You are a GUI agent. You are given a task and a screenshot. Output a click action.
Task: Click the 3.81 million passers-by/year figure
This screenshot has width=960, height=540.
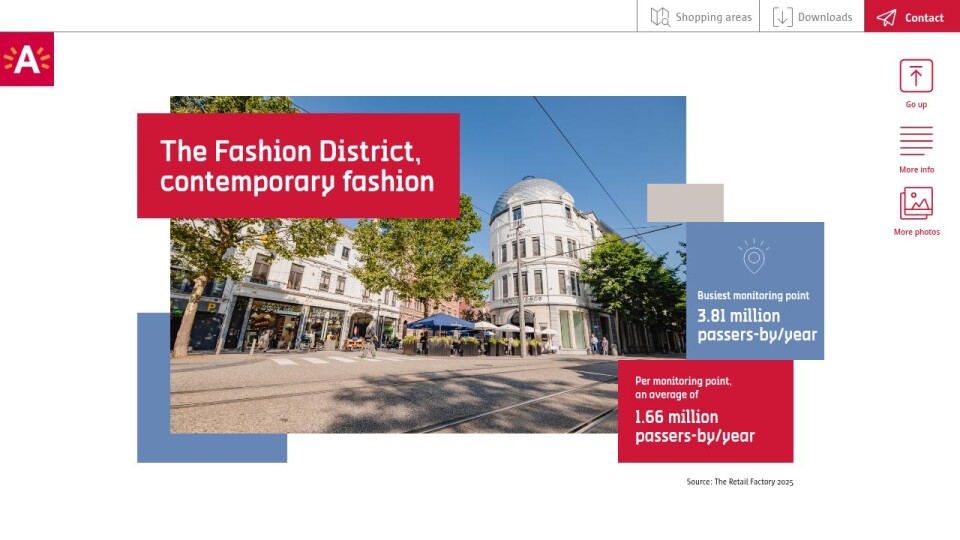pyautogui.click(x=757, y=325)
